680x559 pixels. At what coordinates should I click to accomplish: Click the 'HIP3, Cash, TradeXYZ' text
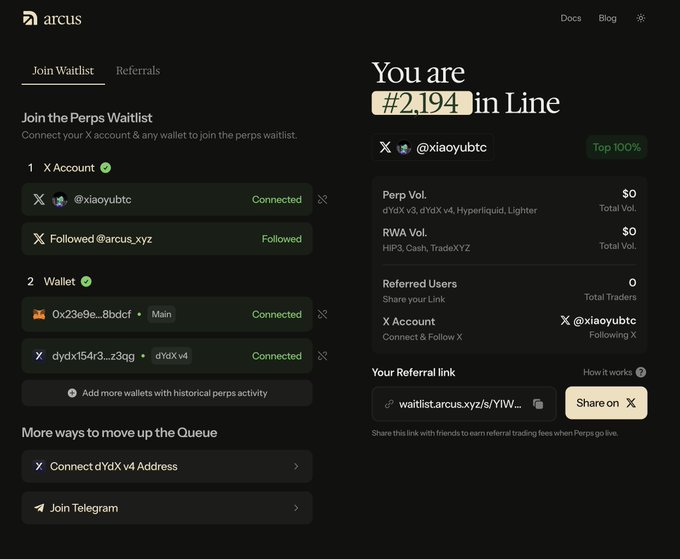(426, 248)
